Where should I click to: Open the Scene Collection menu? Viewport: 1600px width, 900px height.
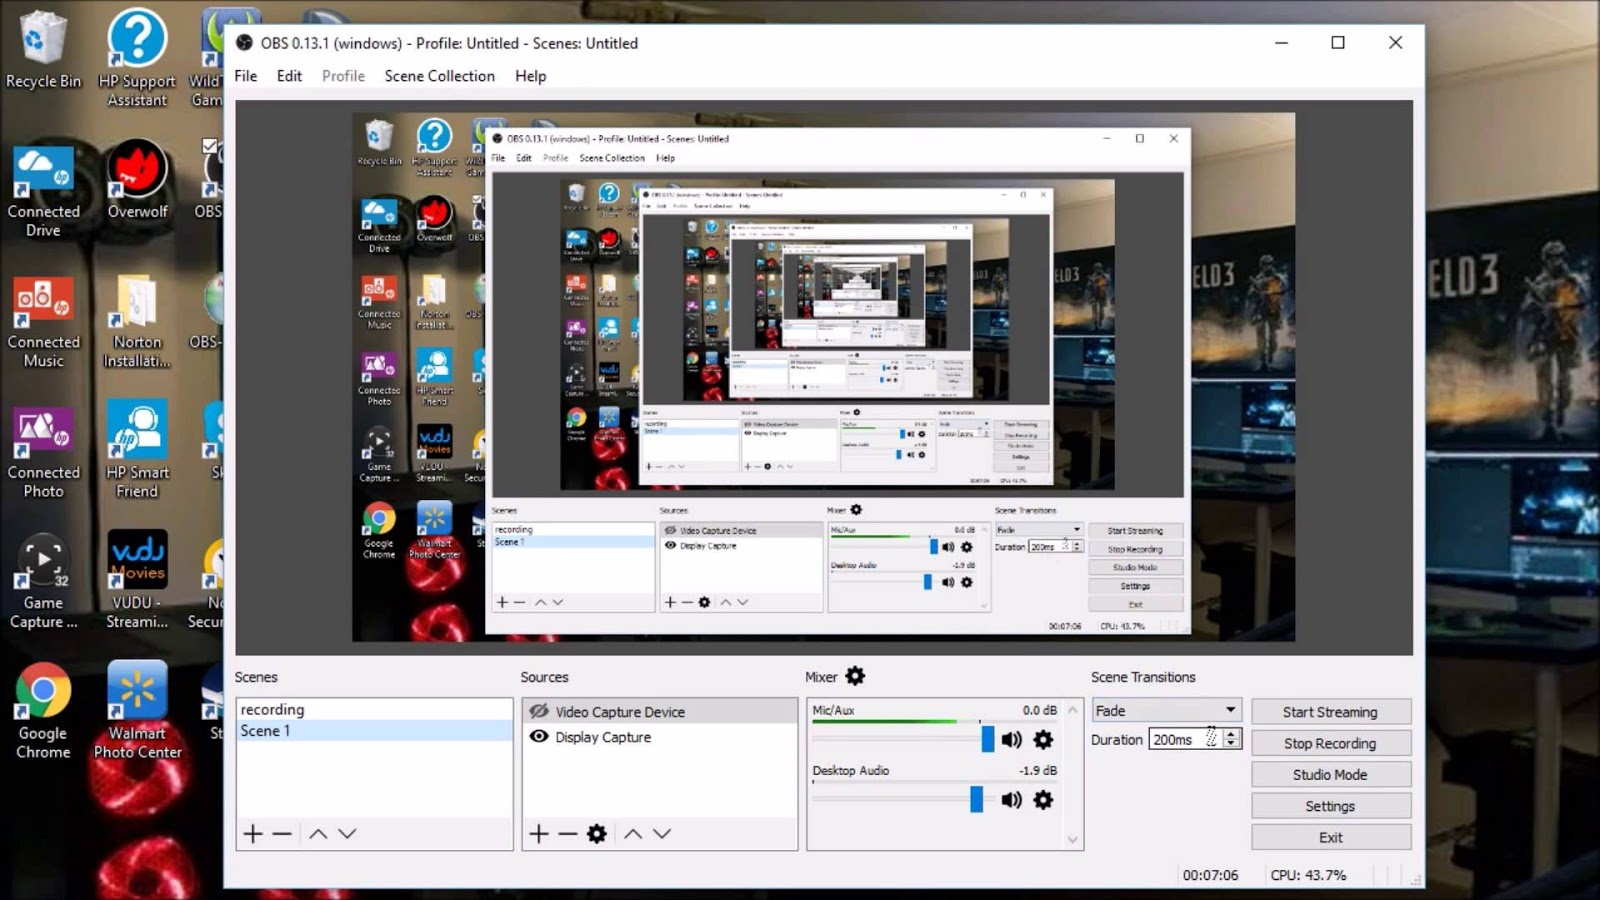(440, 76)
